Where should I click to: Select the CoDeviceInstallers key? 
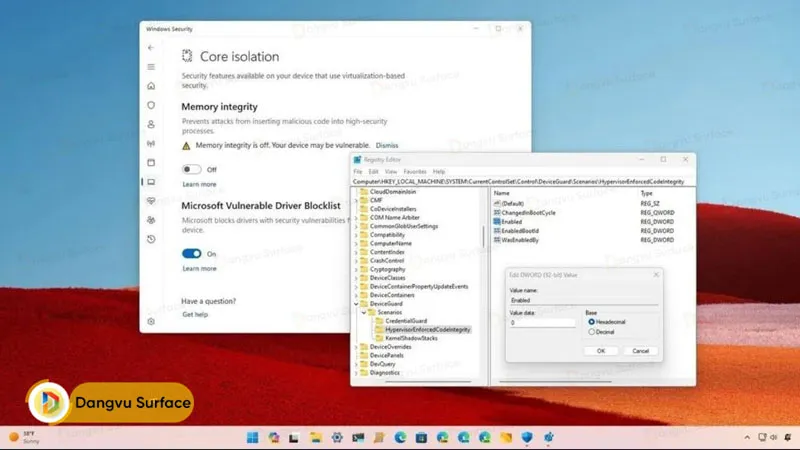[393, 209]
